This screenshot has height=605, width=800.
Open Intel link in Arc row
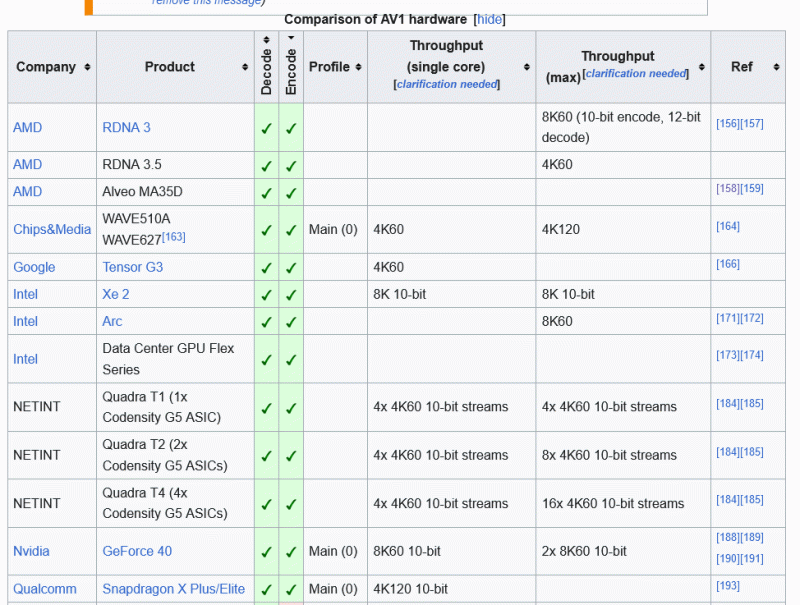26,321
